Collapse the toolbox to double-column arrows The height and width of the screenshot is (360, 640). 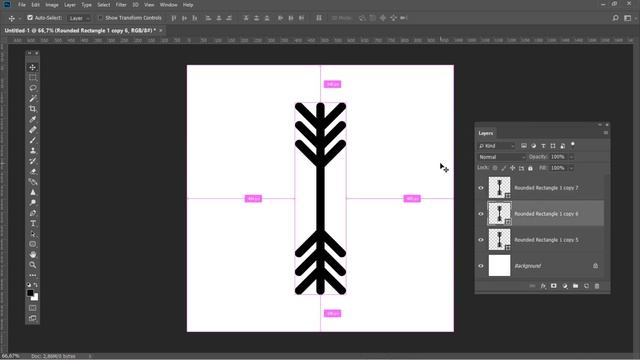point(29,53)
